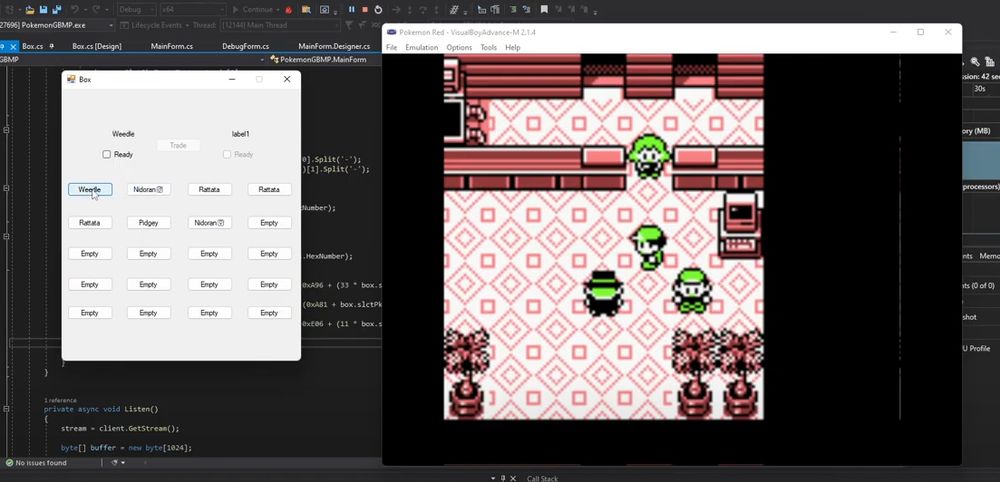Check the Ready checkbox under Weedle
The height and width of the screenshot is (482, 1000).
(x=107, y=154)
